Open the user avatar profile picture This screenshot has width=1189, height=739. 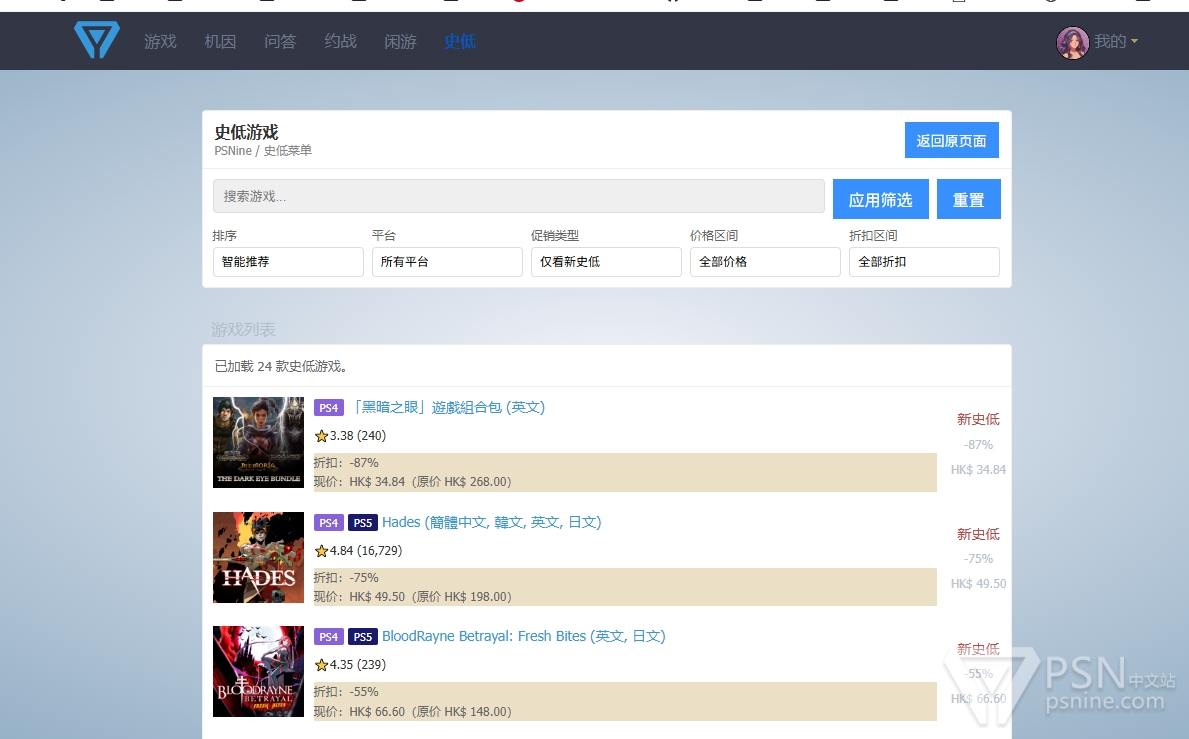(1072, 42)
